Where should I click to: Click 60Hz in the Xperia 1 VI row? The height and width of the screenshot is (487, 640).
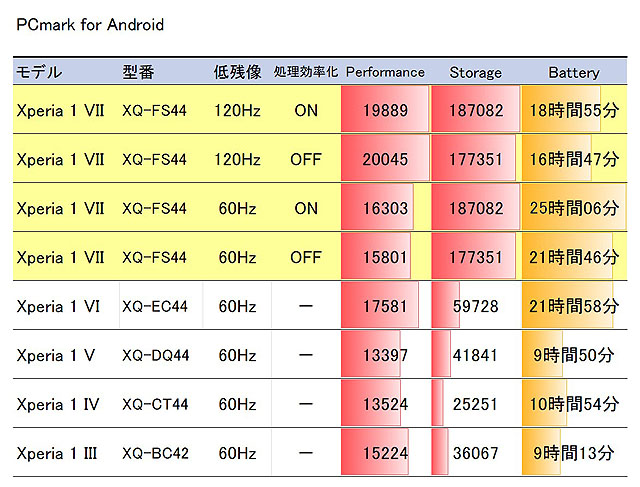click(237, 306)
